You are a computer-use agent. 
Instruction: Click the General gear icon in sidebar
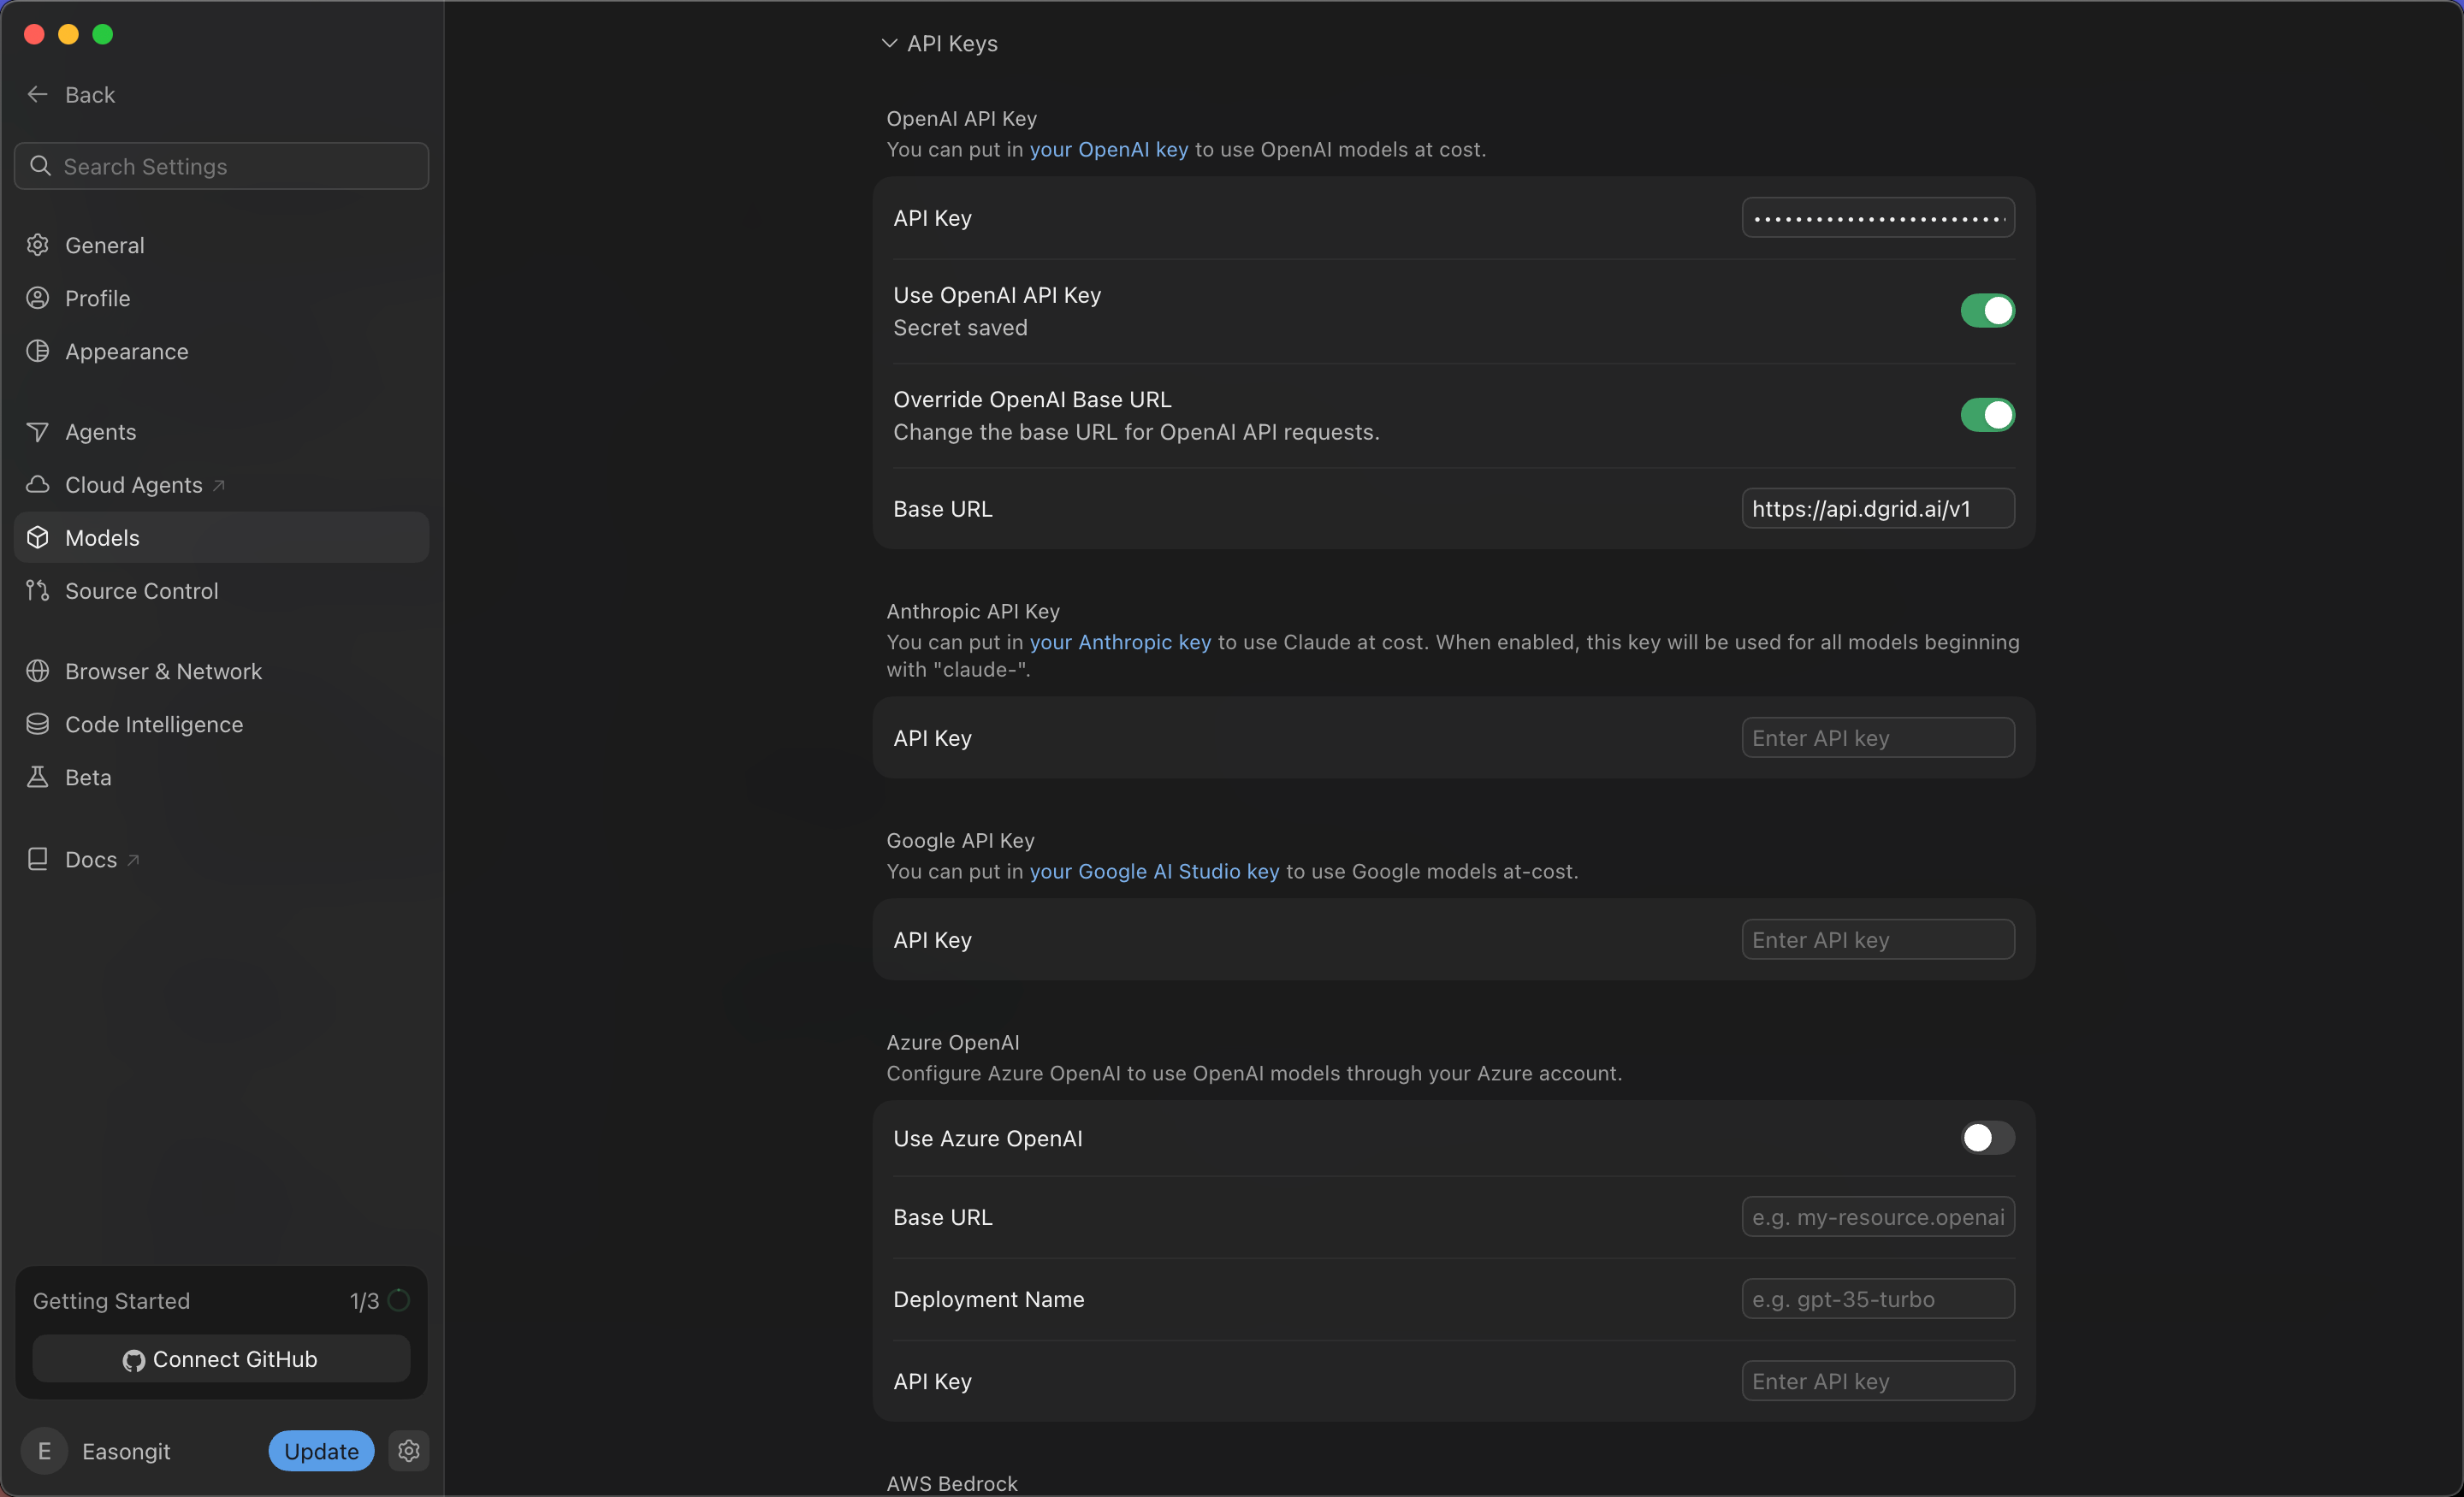pos(38,245)
